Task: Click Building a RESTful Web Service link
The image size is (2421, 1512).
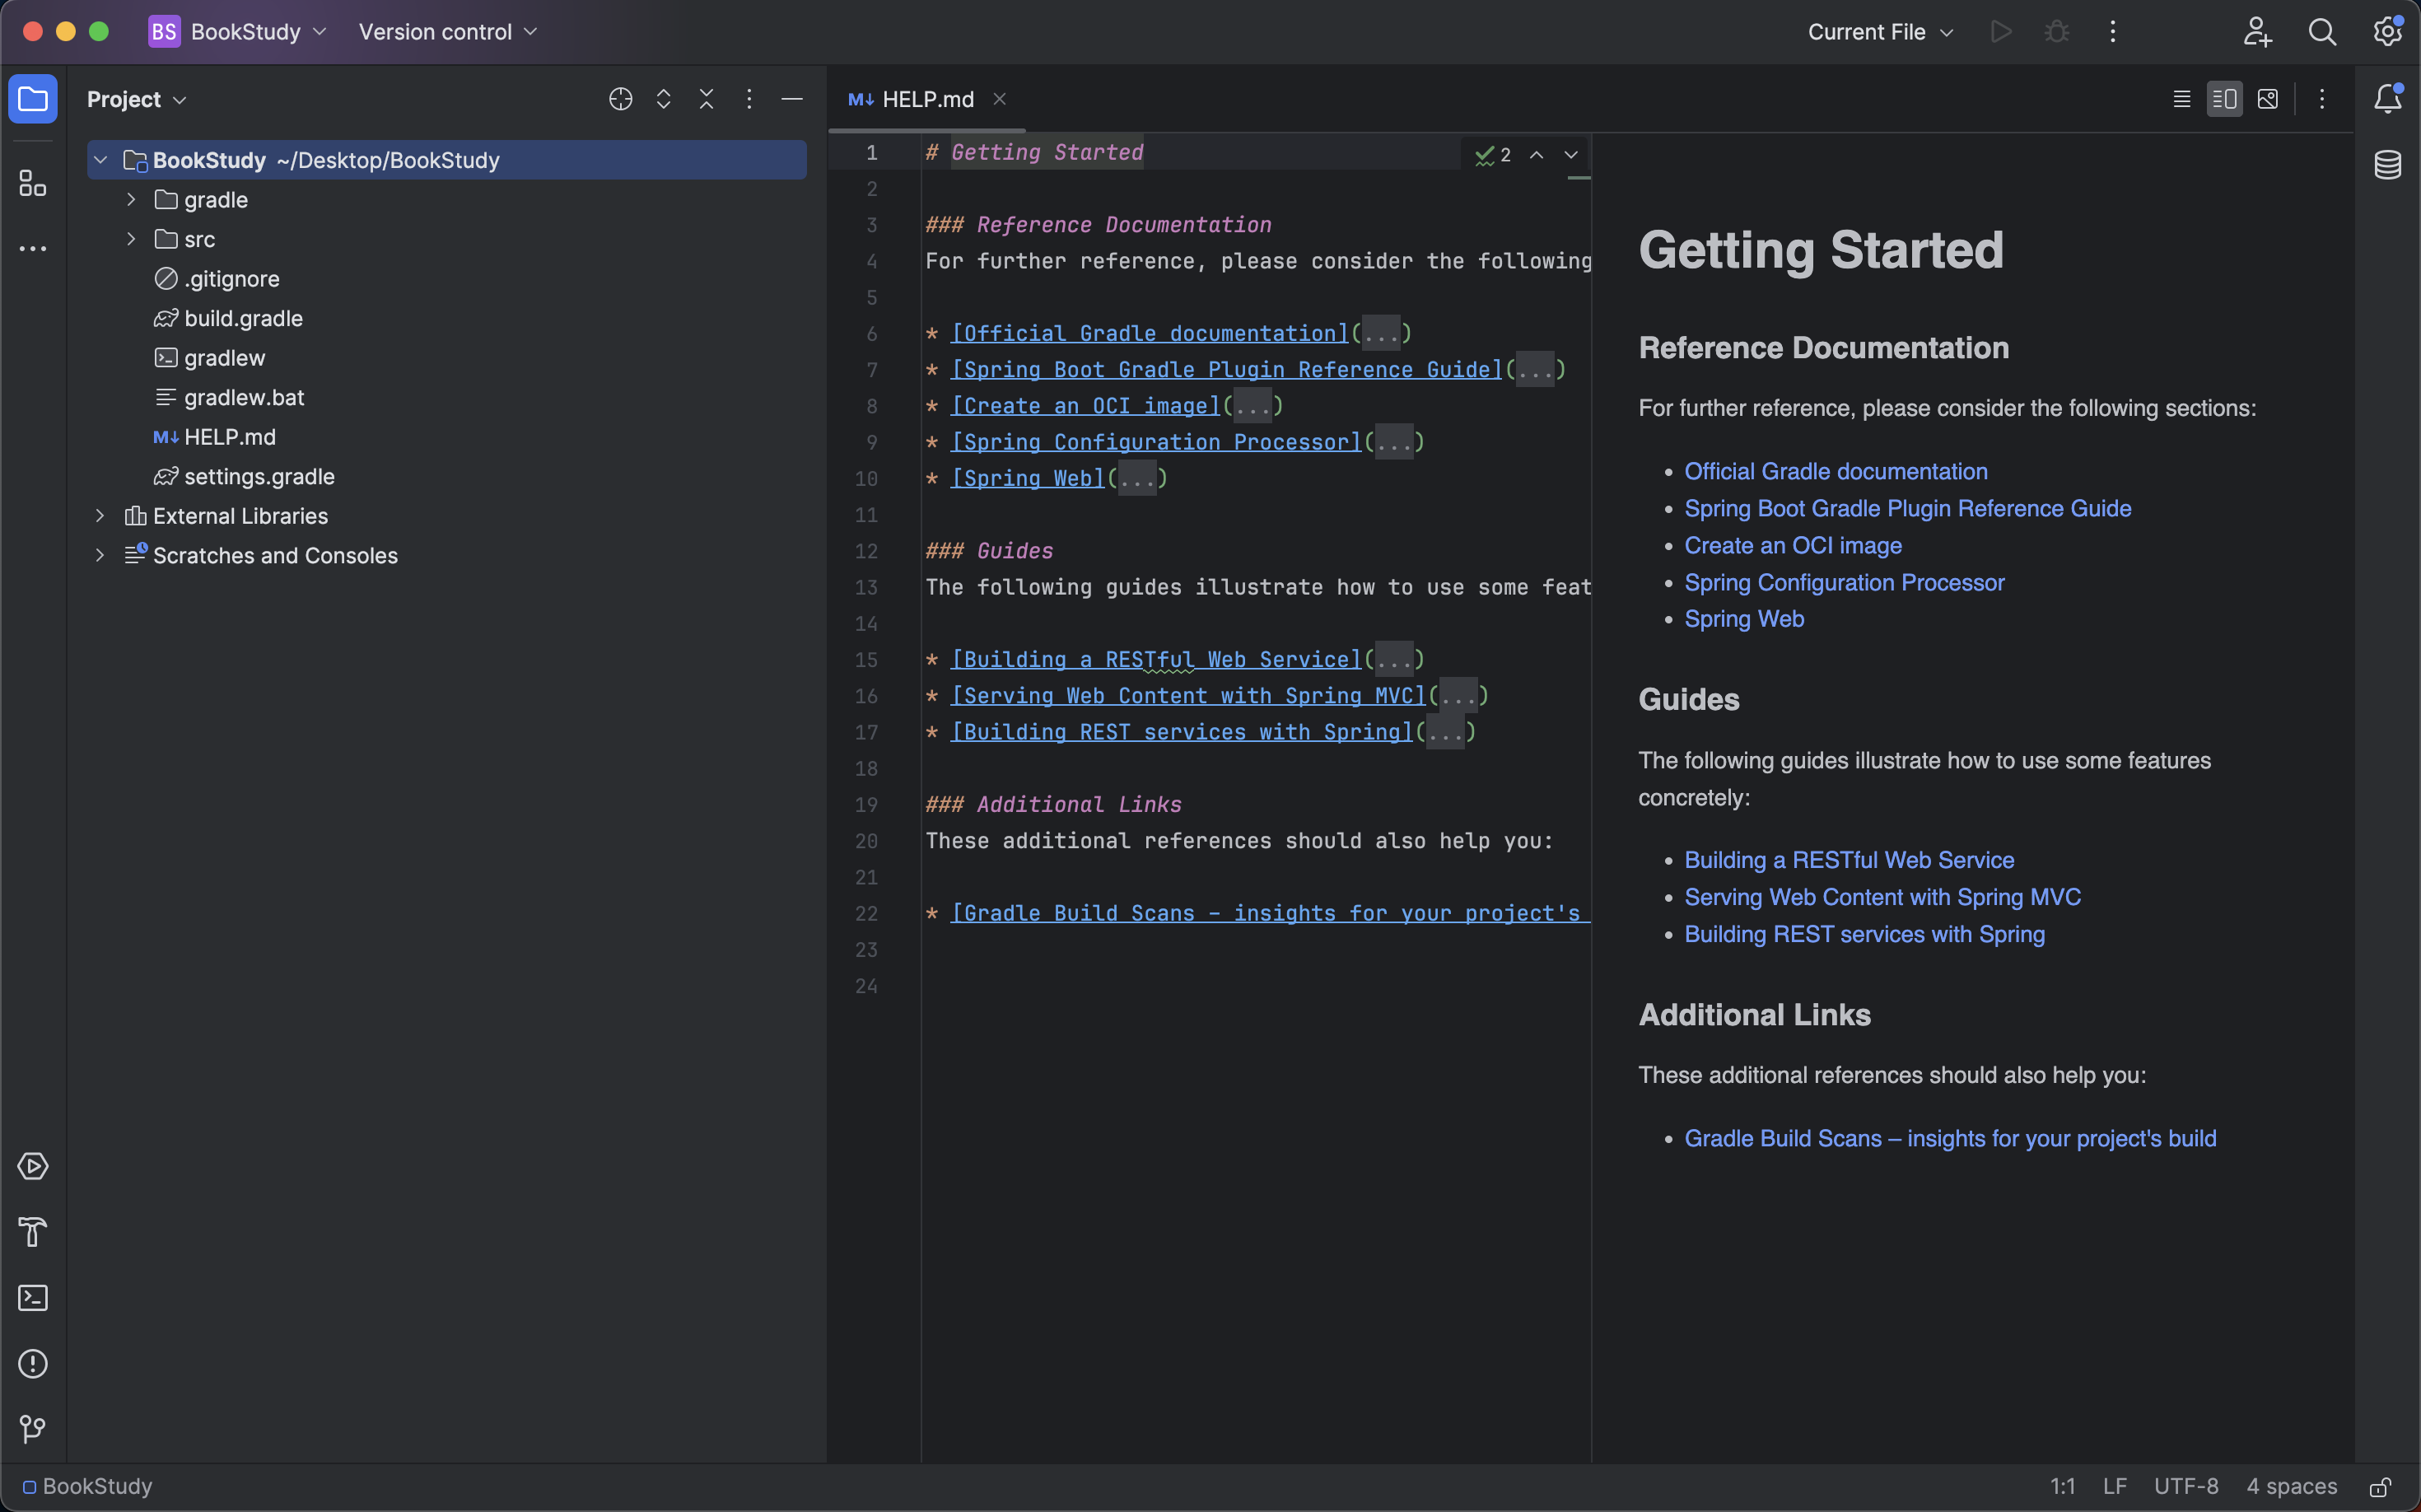Action: [x=1848, y=860]
